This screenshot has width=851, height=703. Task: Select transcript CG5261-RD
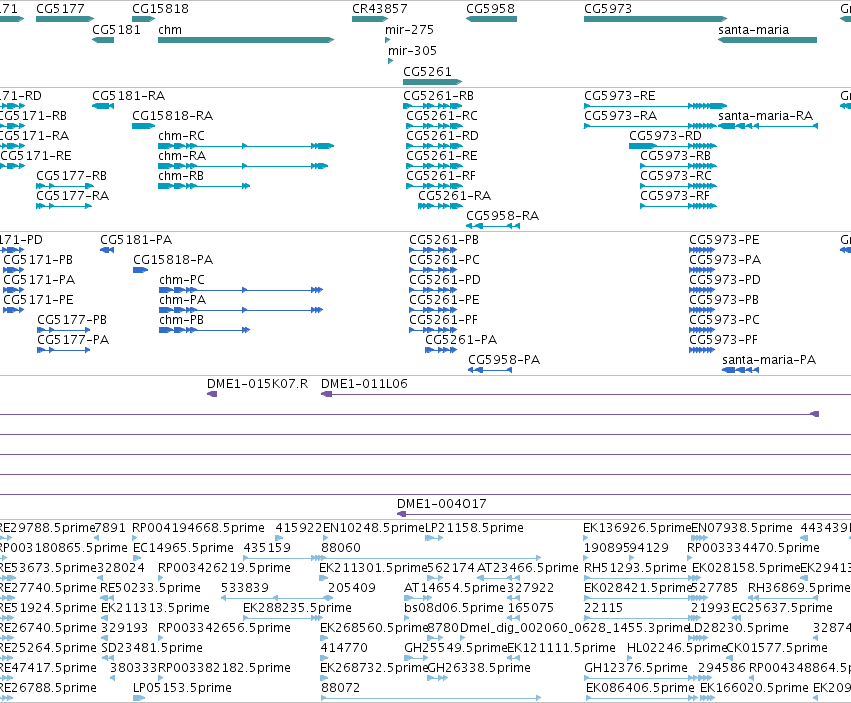(x=434, y=146)
